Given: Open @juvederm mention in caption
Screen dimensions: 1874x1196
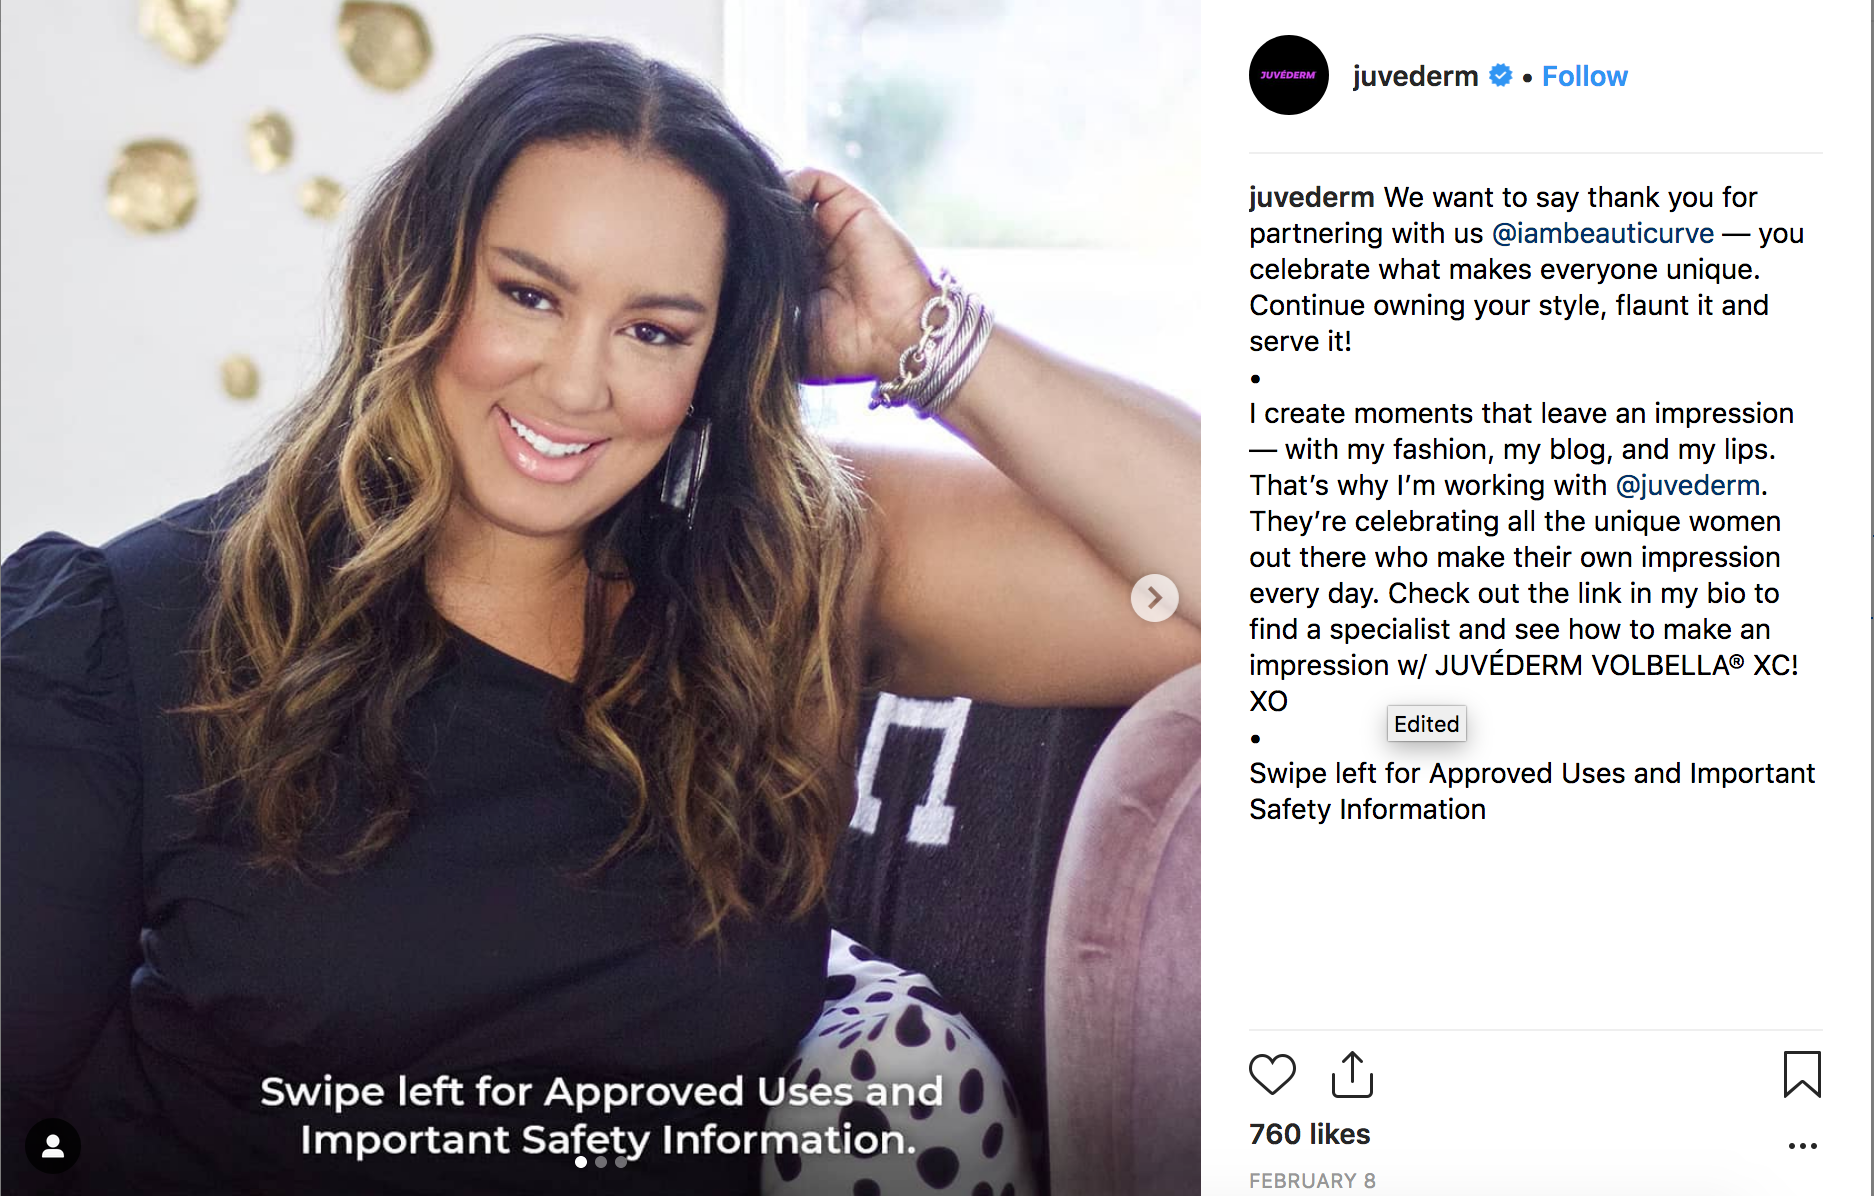Looking at the screenshot, I should (1688, 485).
